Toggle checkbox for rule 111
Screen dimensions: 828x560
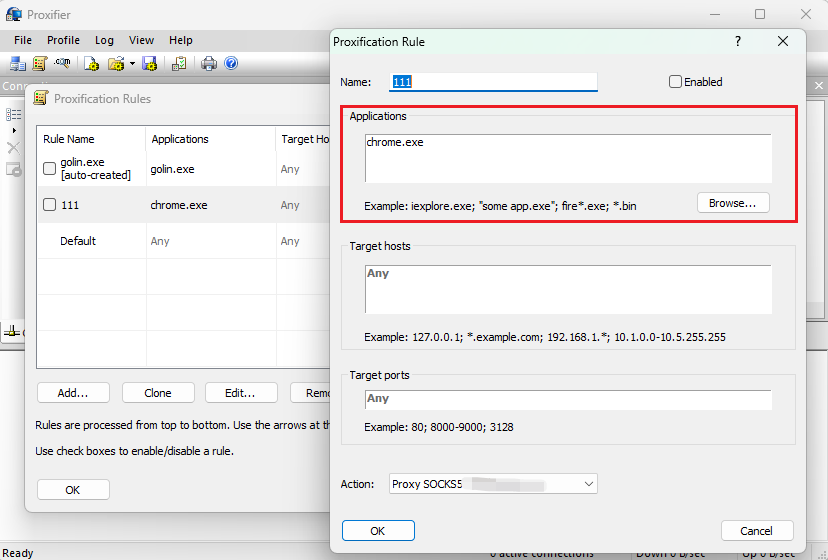click(x=49, y=204)
